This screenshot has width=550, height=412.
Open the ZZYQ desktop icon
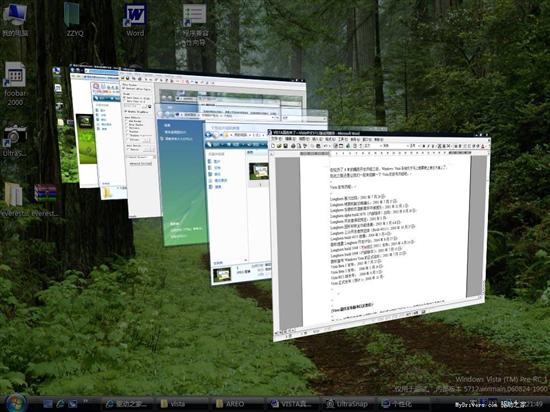click(74, 18)
